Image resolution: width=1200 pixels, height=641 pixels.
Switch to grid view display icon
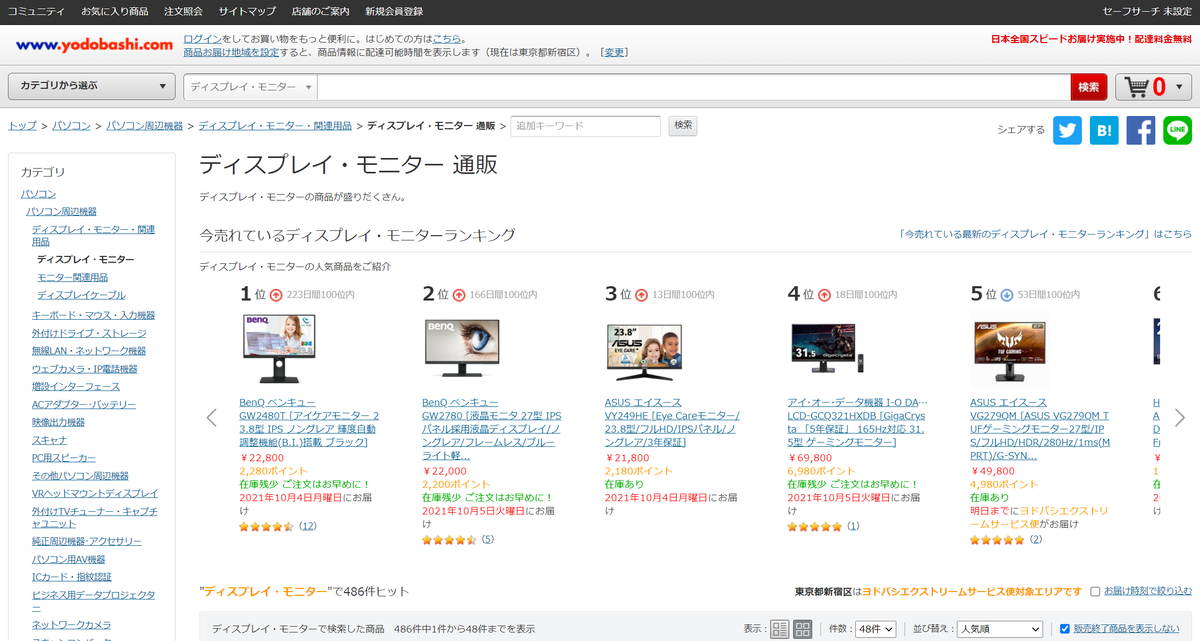[802, 629]
